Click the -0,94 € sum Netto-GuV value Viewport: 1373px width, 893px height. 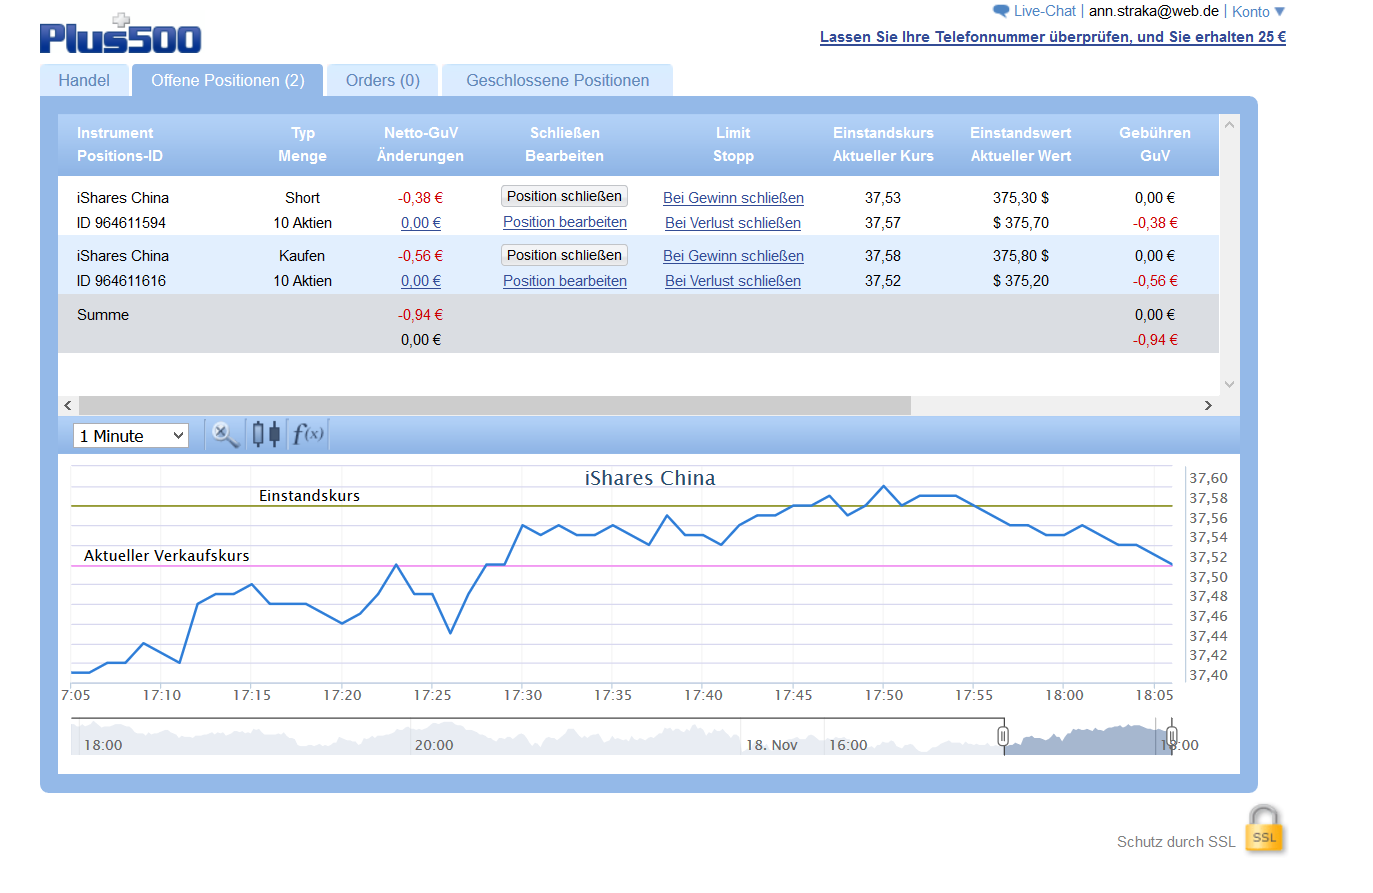pos(420,315)
